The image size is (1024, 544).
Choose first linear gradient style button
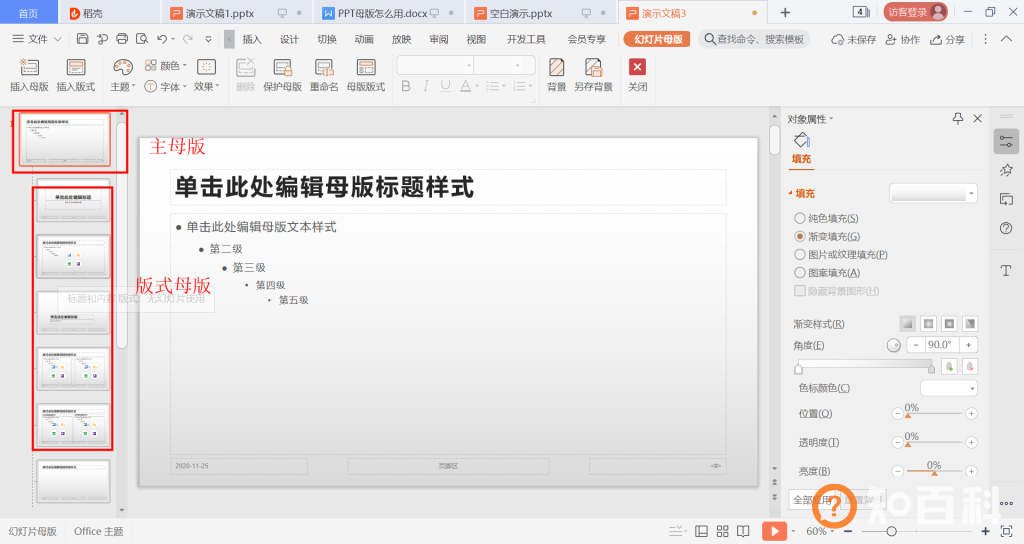[908, 324]
